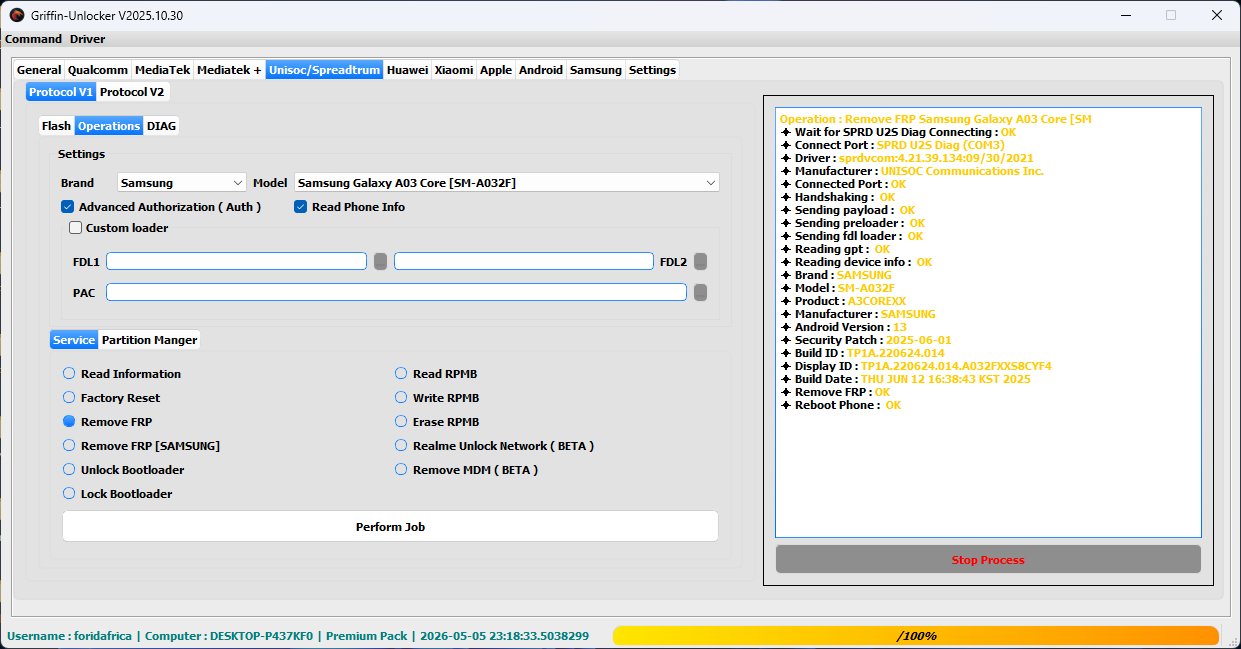Switch to the Partition Manger tab
This screenshot has height=649, width=1241.
point(150,340)
